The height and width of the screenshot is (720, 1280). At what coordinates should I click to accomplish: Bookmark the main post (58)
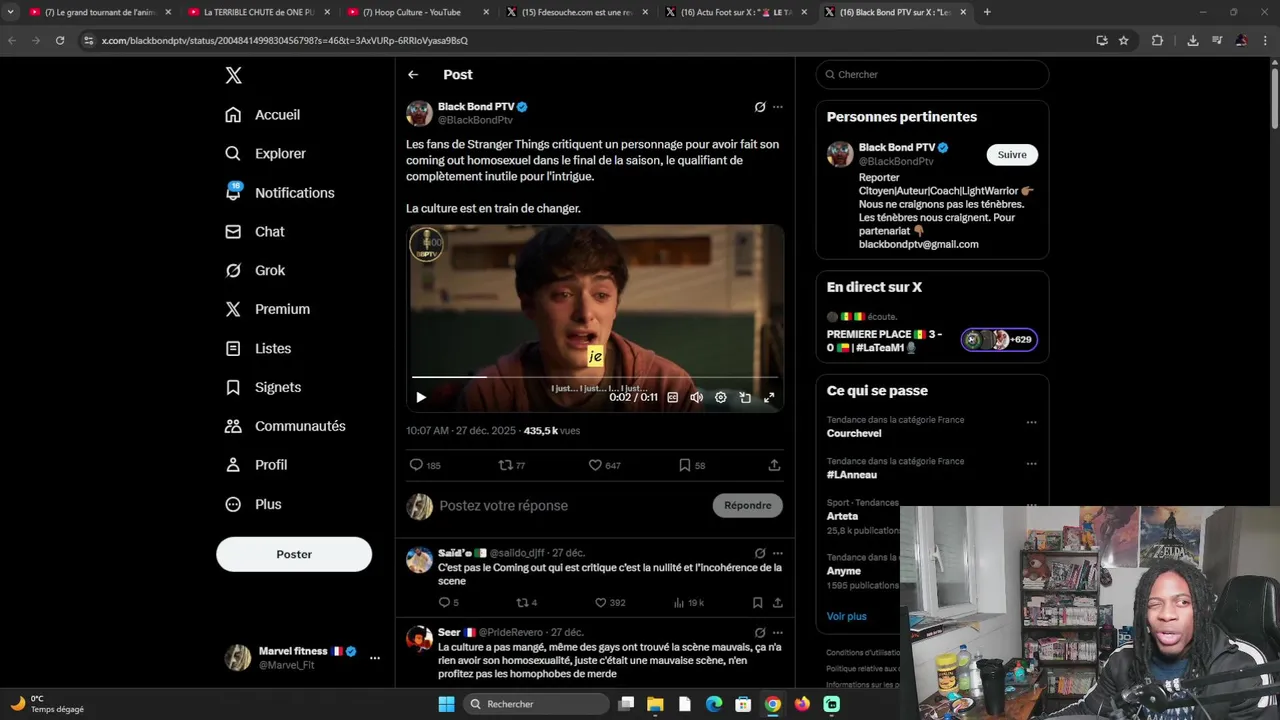(692, 465)
